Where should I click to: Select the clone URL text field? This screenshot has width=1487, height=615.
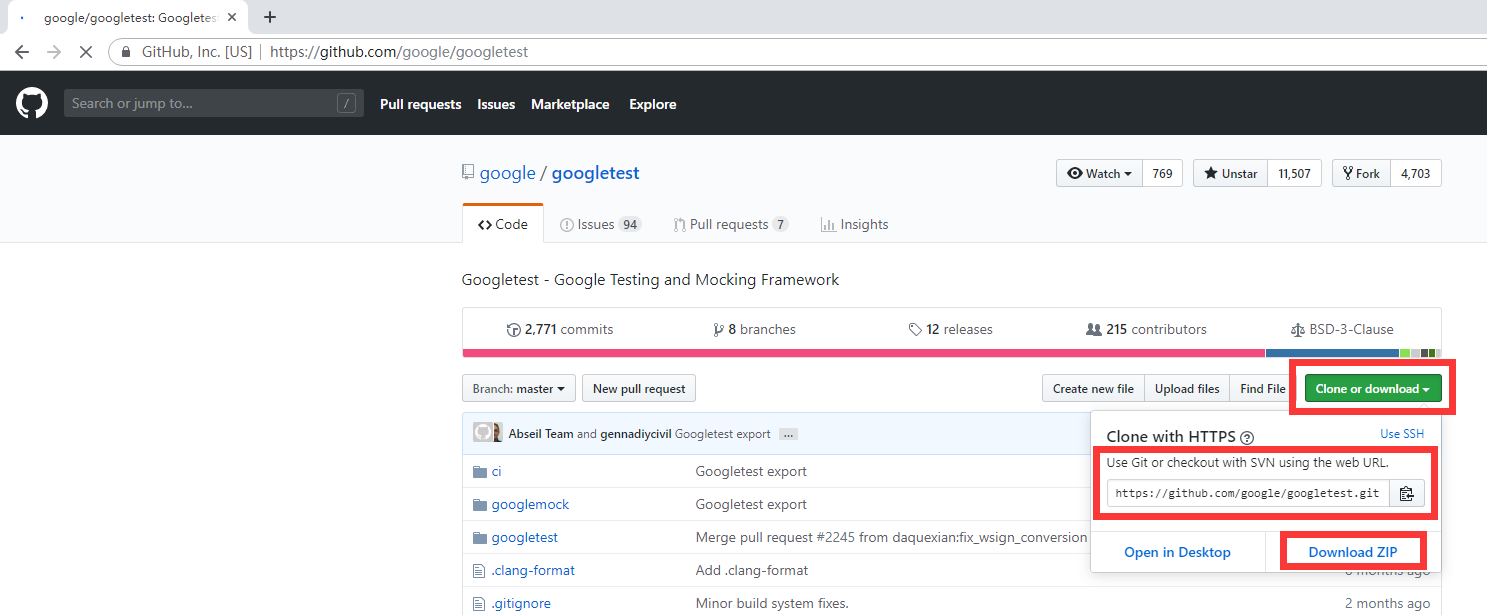[1248, 493]
